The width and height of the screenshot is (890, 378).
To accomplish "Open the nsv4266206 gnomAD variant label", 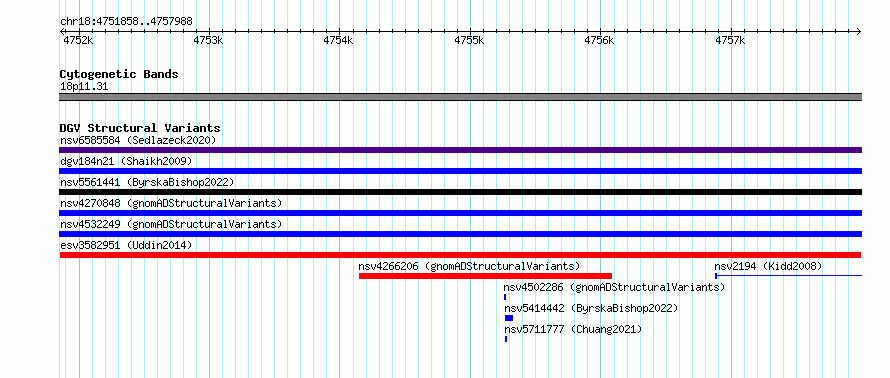I will click(x=469, y=266).
